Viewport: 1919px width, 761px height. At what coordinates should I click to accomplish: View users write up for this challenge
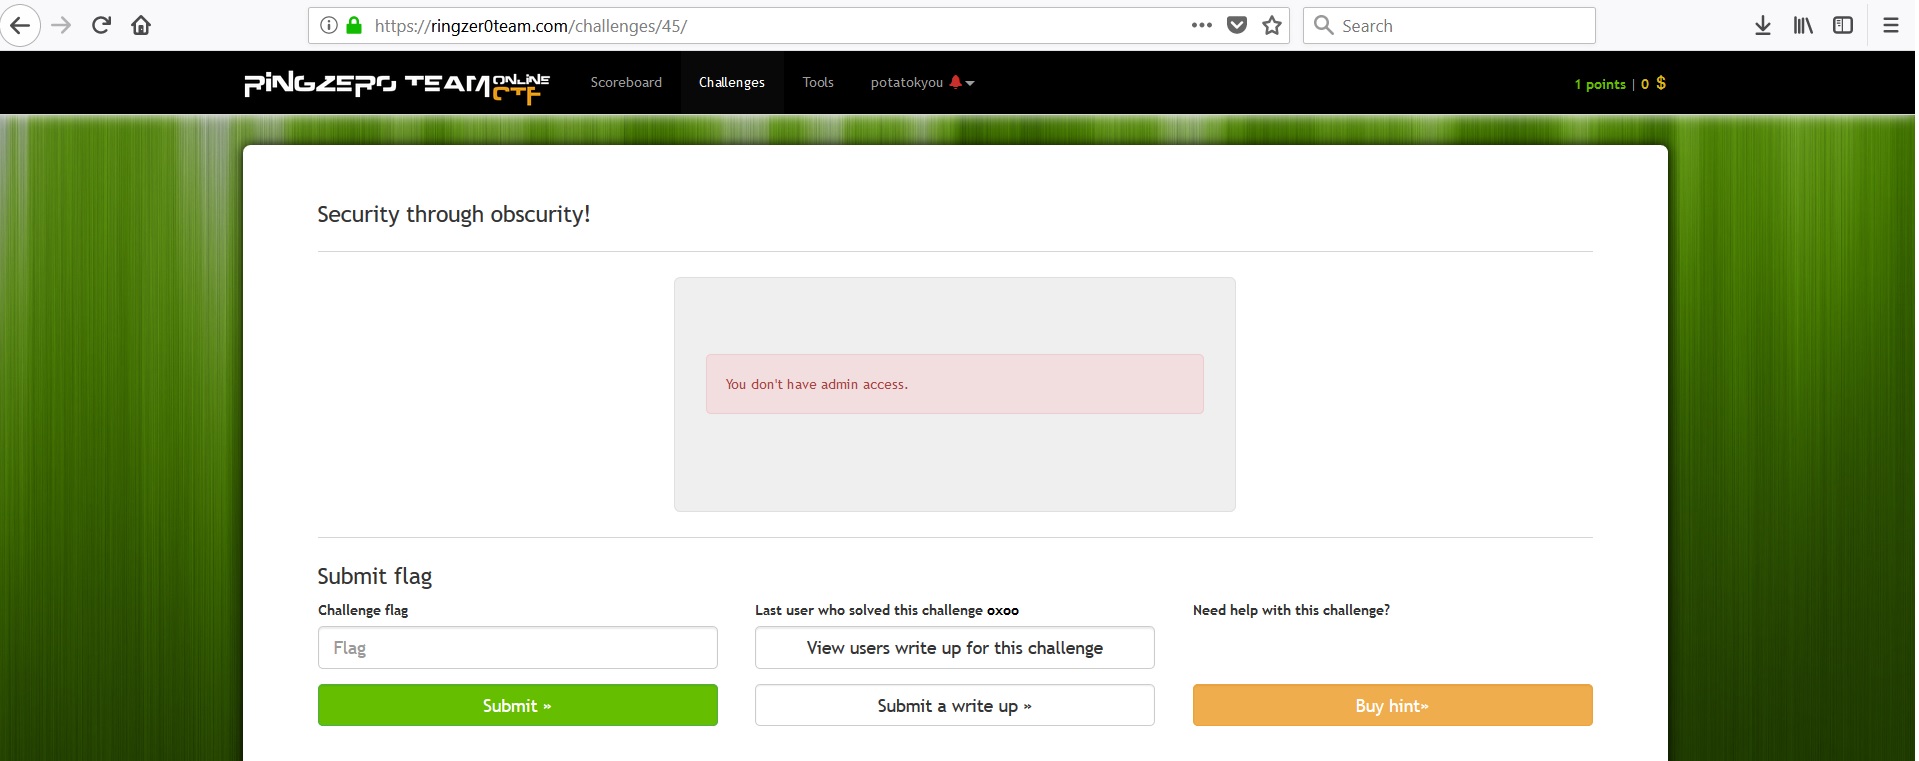[955, 648]
